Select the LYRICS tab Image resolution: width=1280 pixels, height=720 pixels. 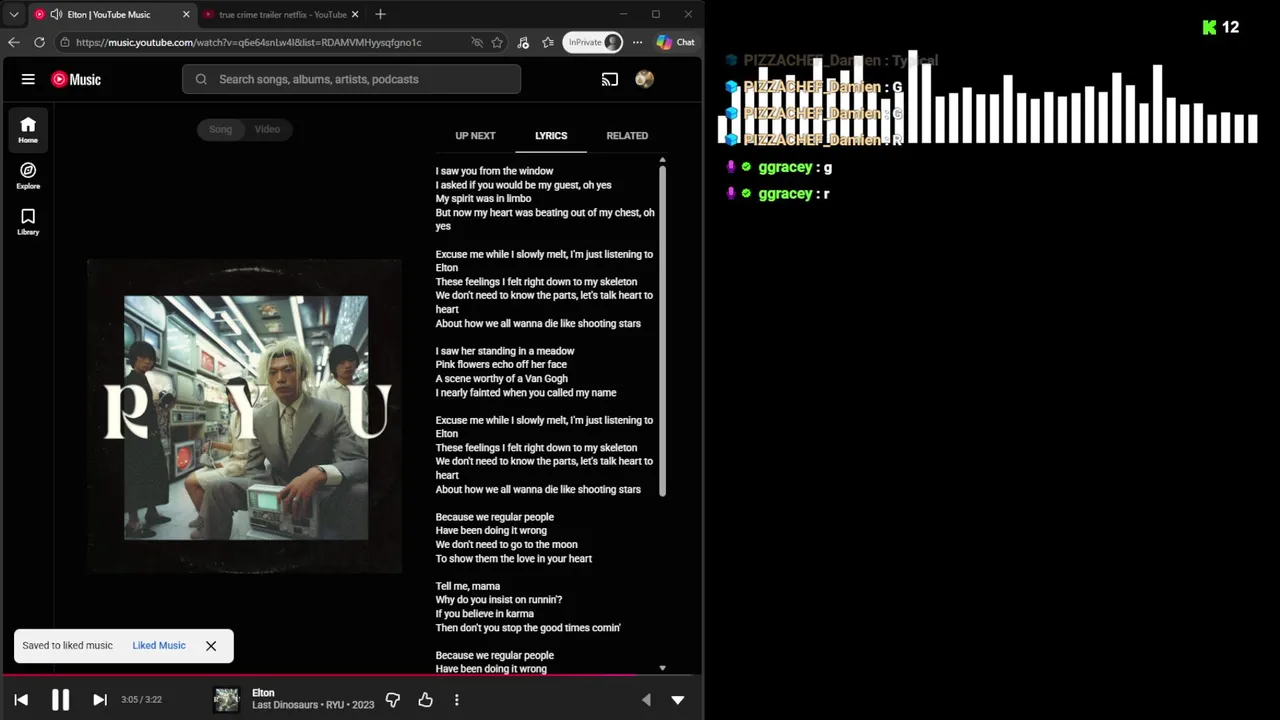[551, 136]
